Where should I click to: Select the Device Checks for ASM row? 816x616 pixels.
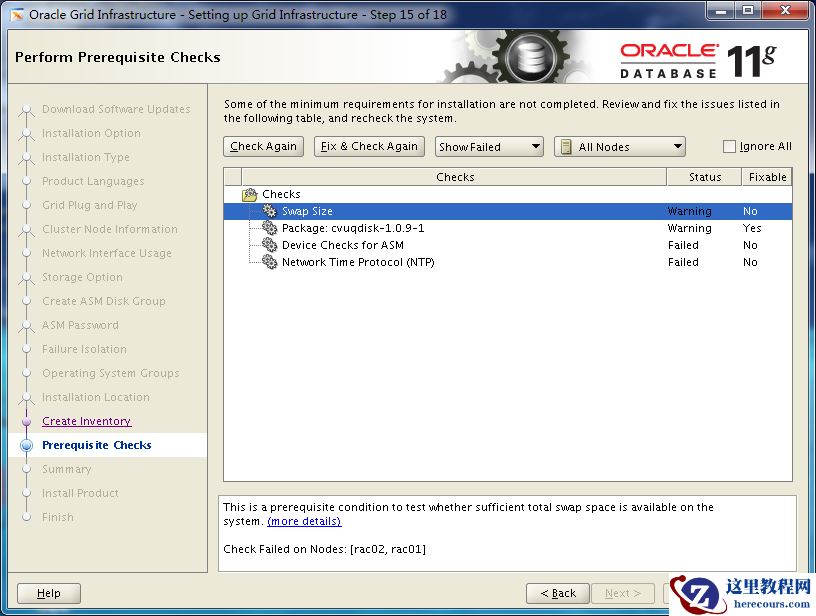508,245
